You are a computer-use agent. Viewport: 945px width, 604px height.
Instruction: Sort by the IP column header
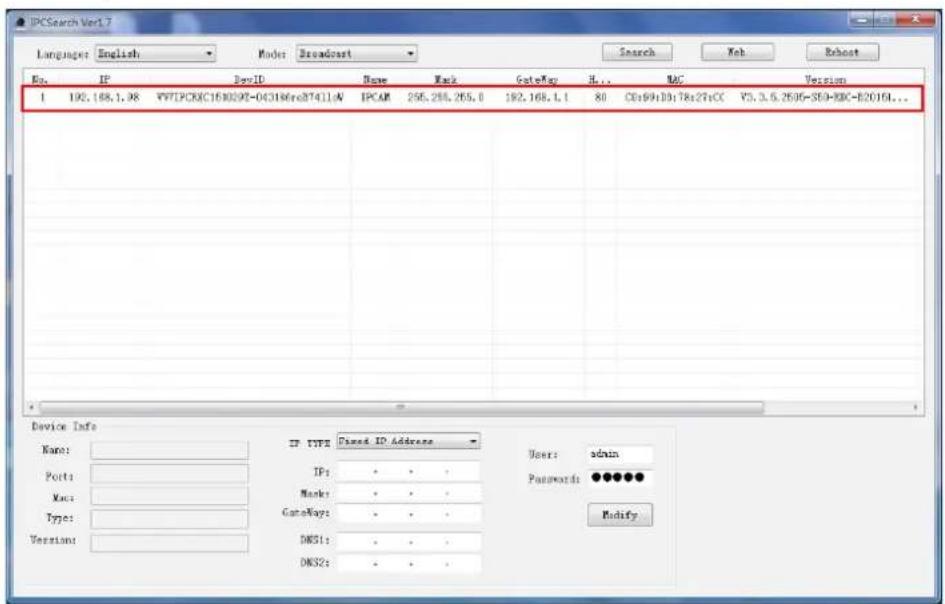(104, 80)
